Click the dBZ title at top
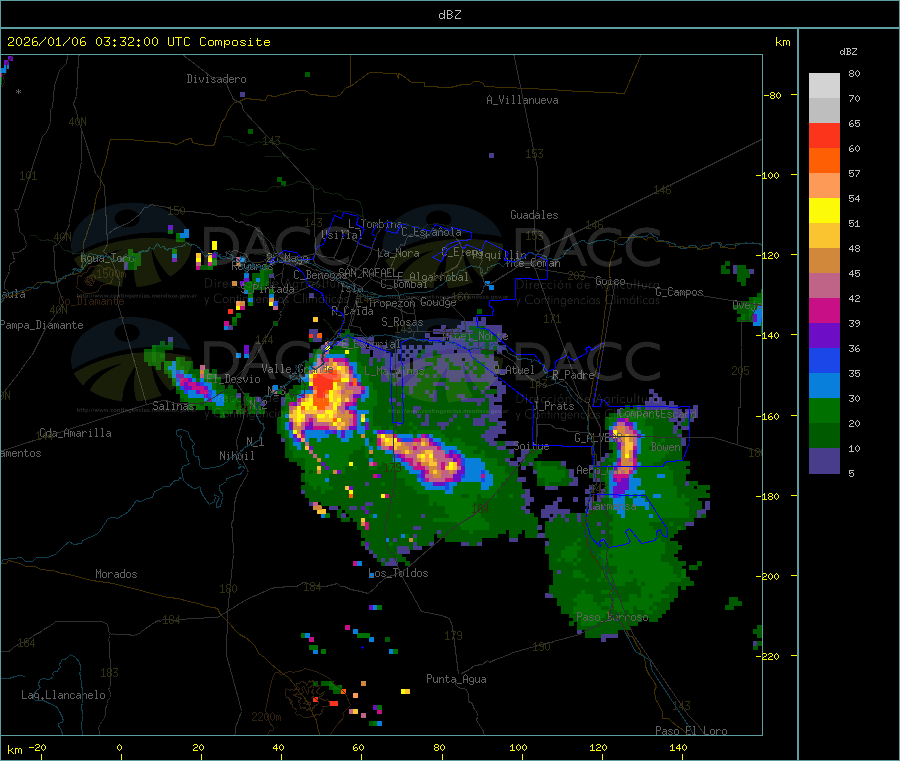This screenshot has width=900, height=761. pos(449,14)
